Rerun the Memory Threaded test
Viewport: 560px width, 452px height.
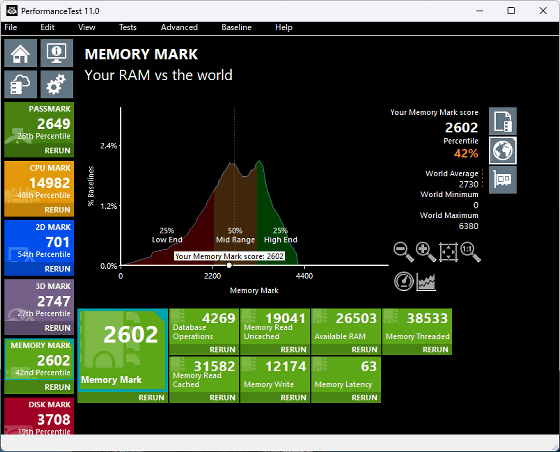(435, 350)
